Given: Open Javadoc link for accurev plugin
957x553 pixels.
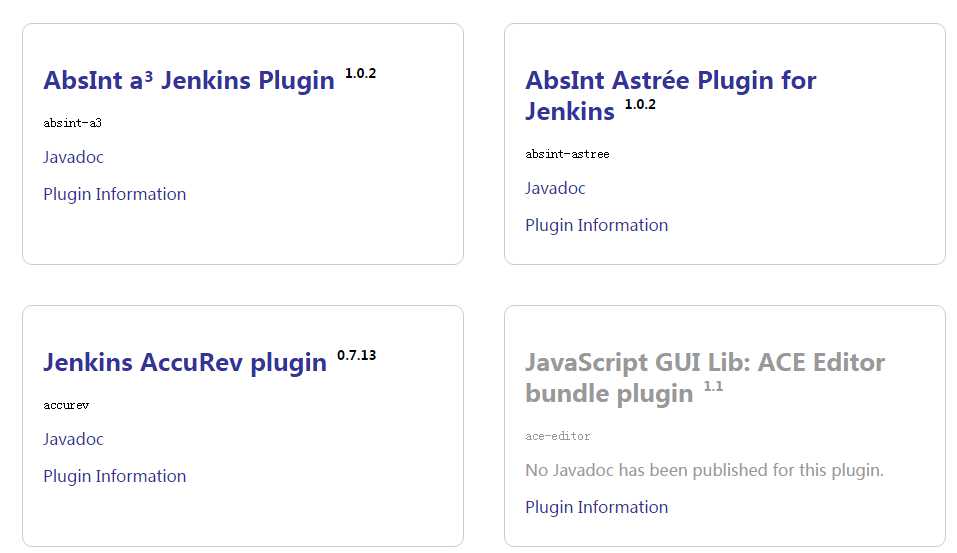Looking at the screenshot, I should (x=73, y=439).
